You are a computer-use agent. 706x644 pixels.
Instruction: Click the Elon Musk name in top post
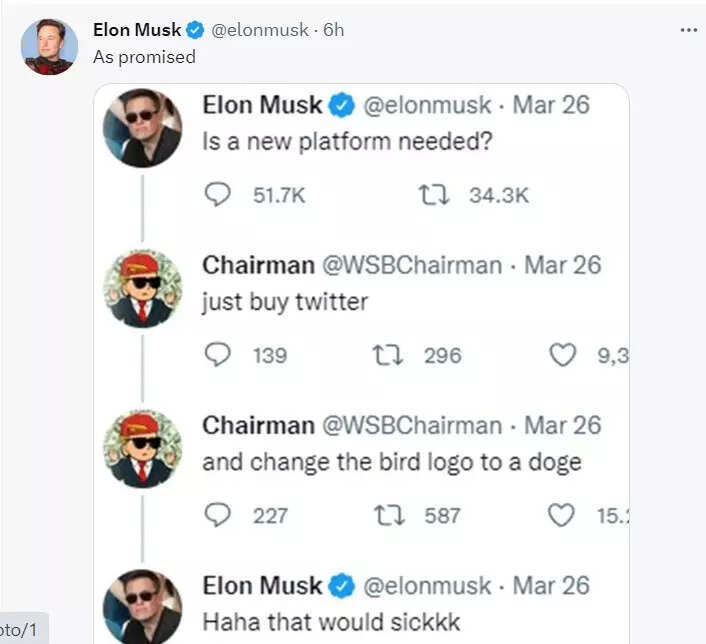[x=137, y=30]
